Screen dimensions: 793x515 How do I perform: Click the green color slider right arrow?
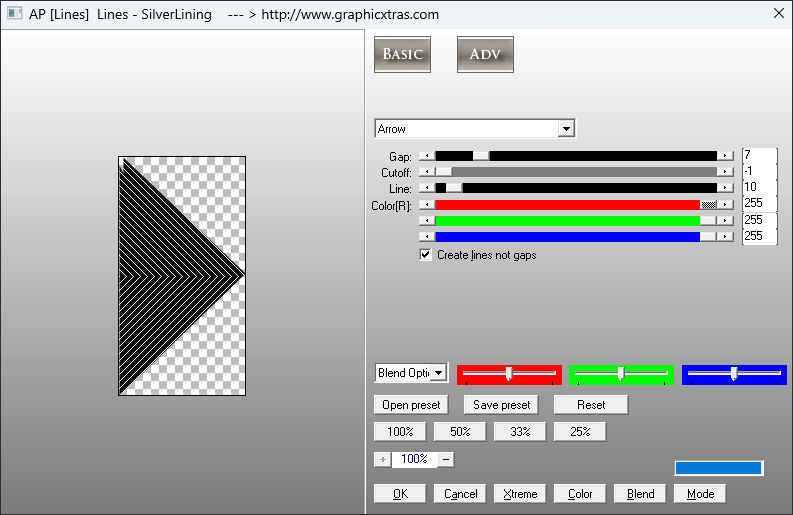pos(726,221)
